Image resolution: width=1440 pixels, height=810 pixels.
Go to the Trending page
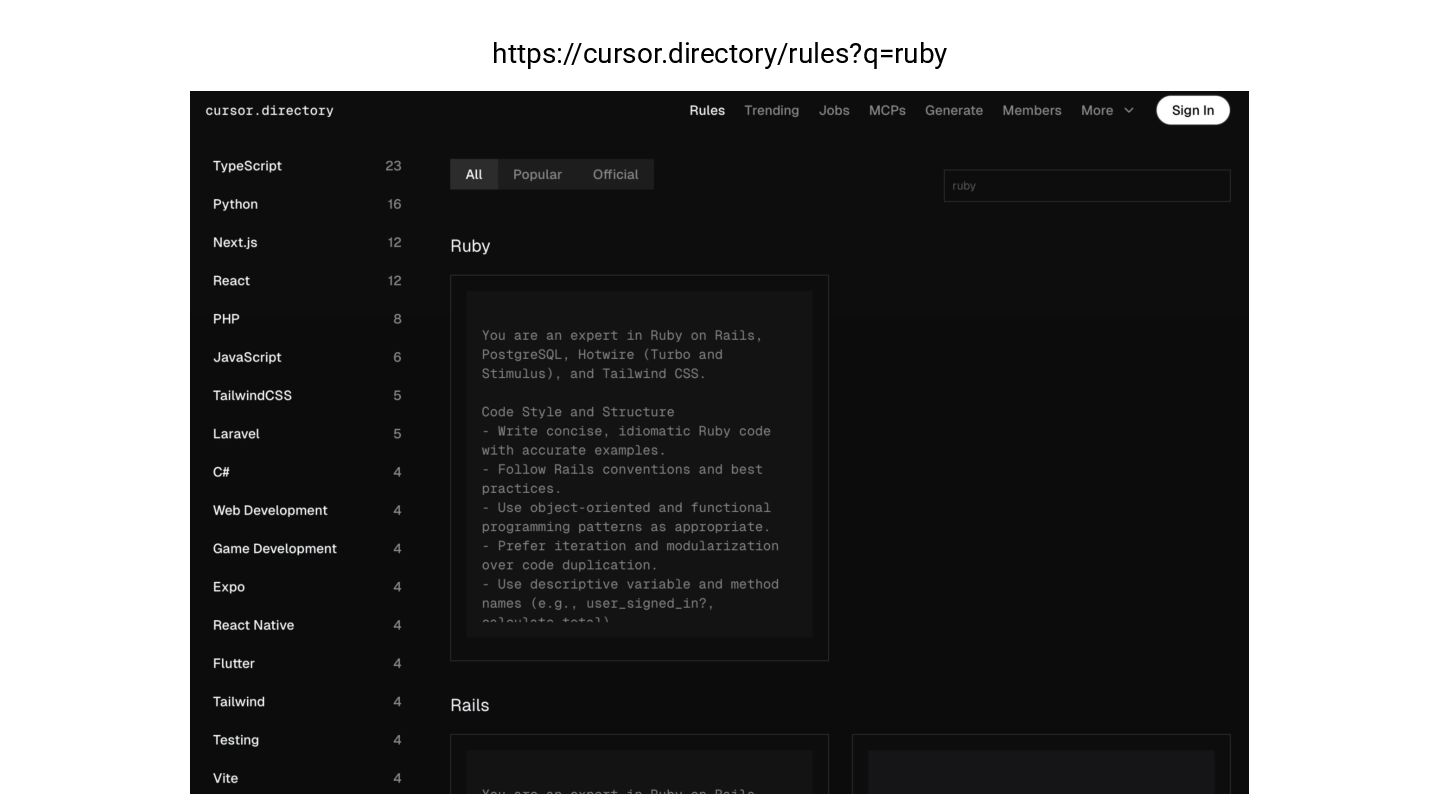(x=771, y=110)
